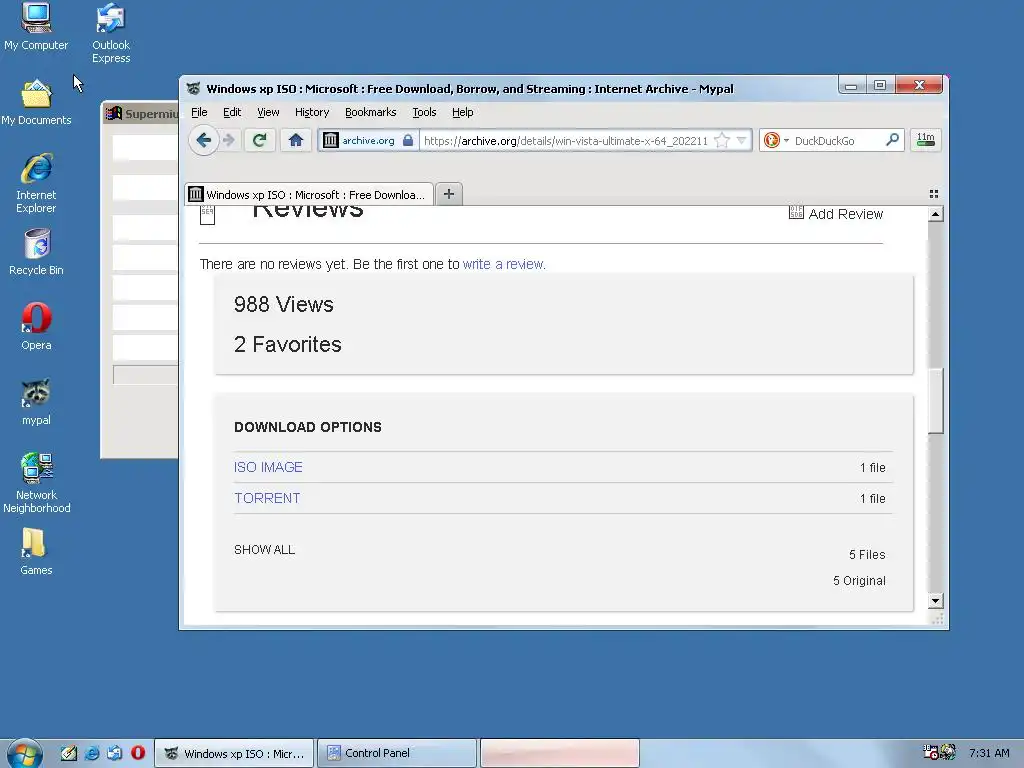Click the Forward arrow in Mypal toolbar
The image size is (1024, 768).
pos(229,140)
